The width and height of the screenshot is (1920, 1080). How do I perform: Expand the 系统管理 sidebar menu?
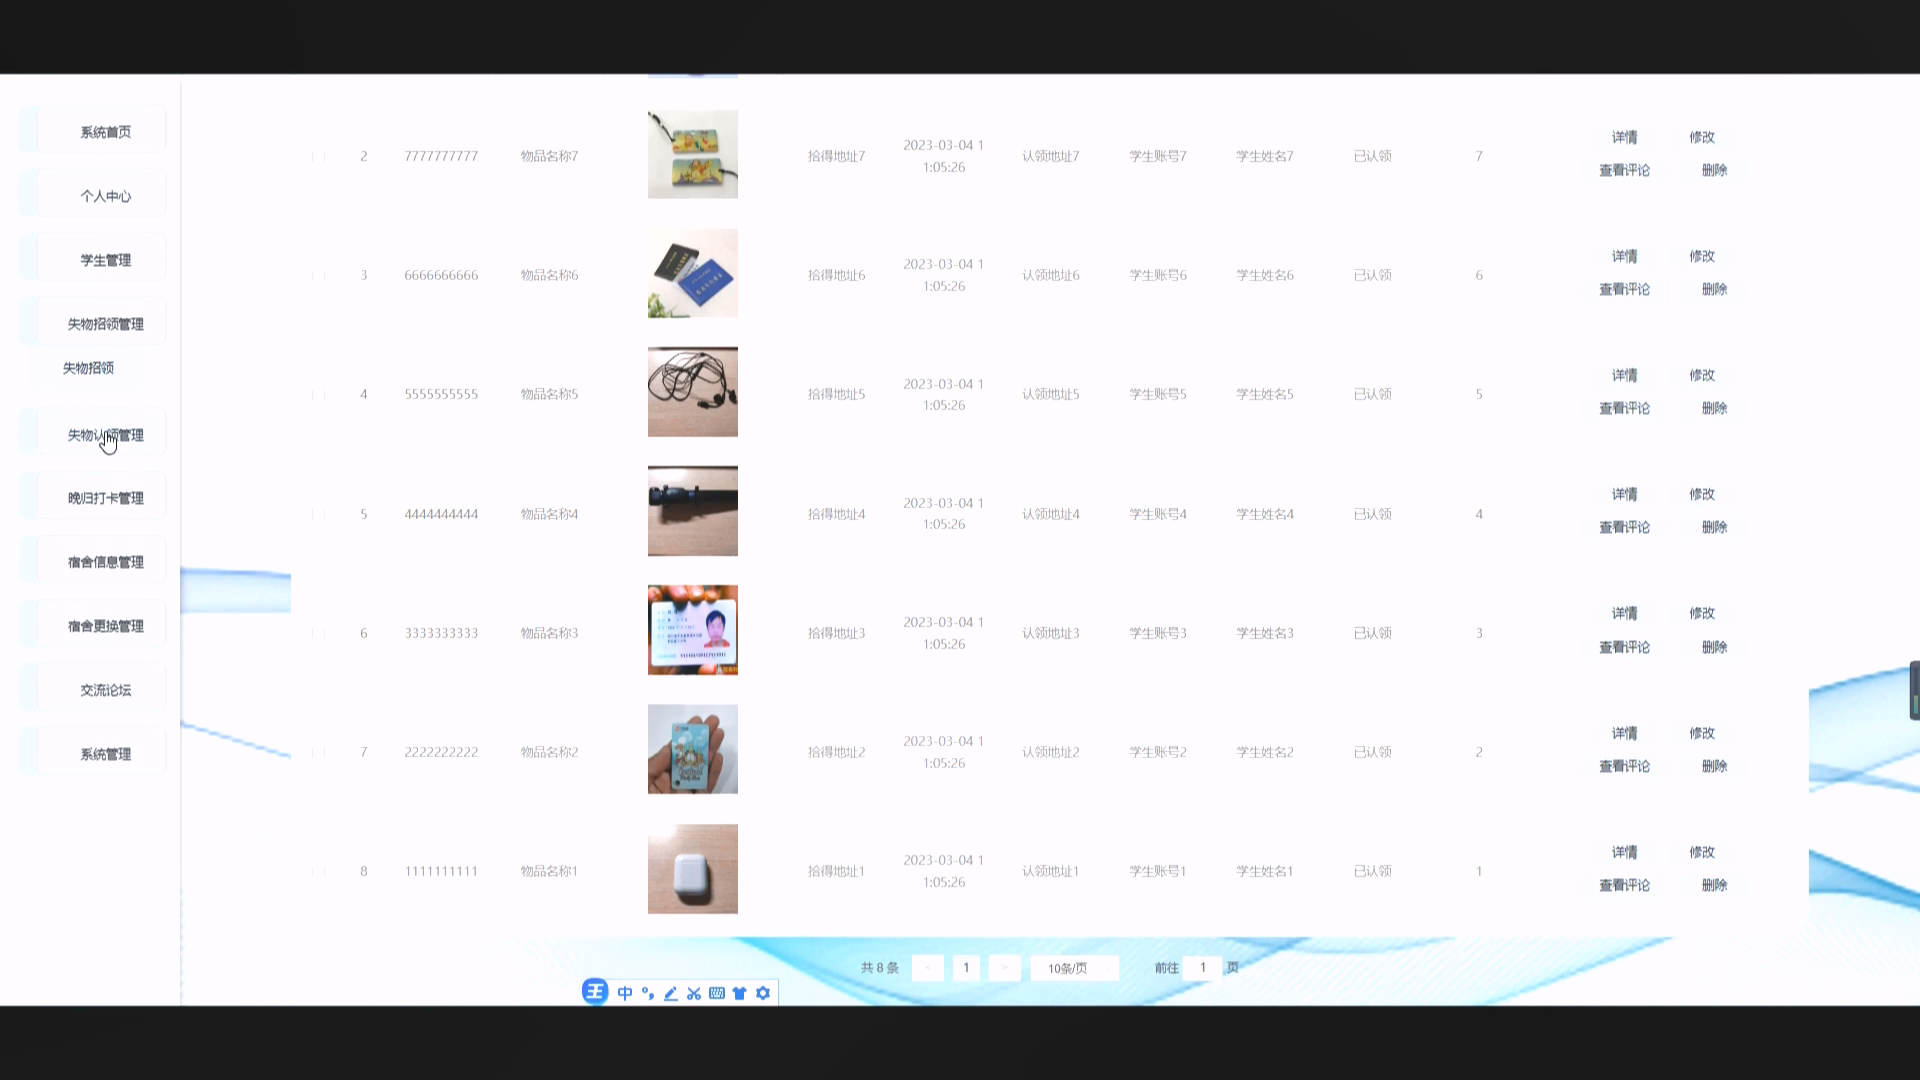click(x=105, y=754)
